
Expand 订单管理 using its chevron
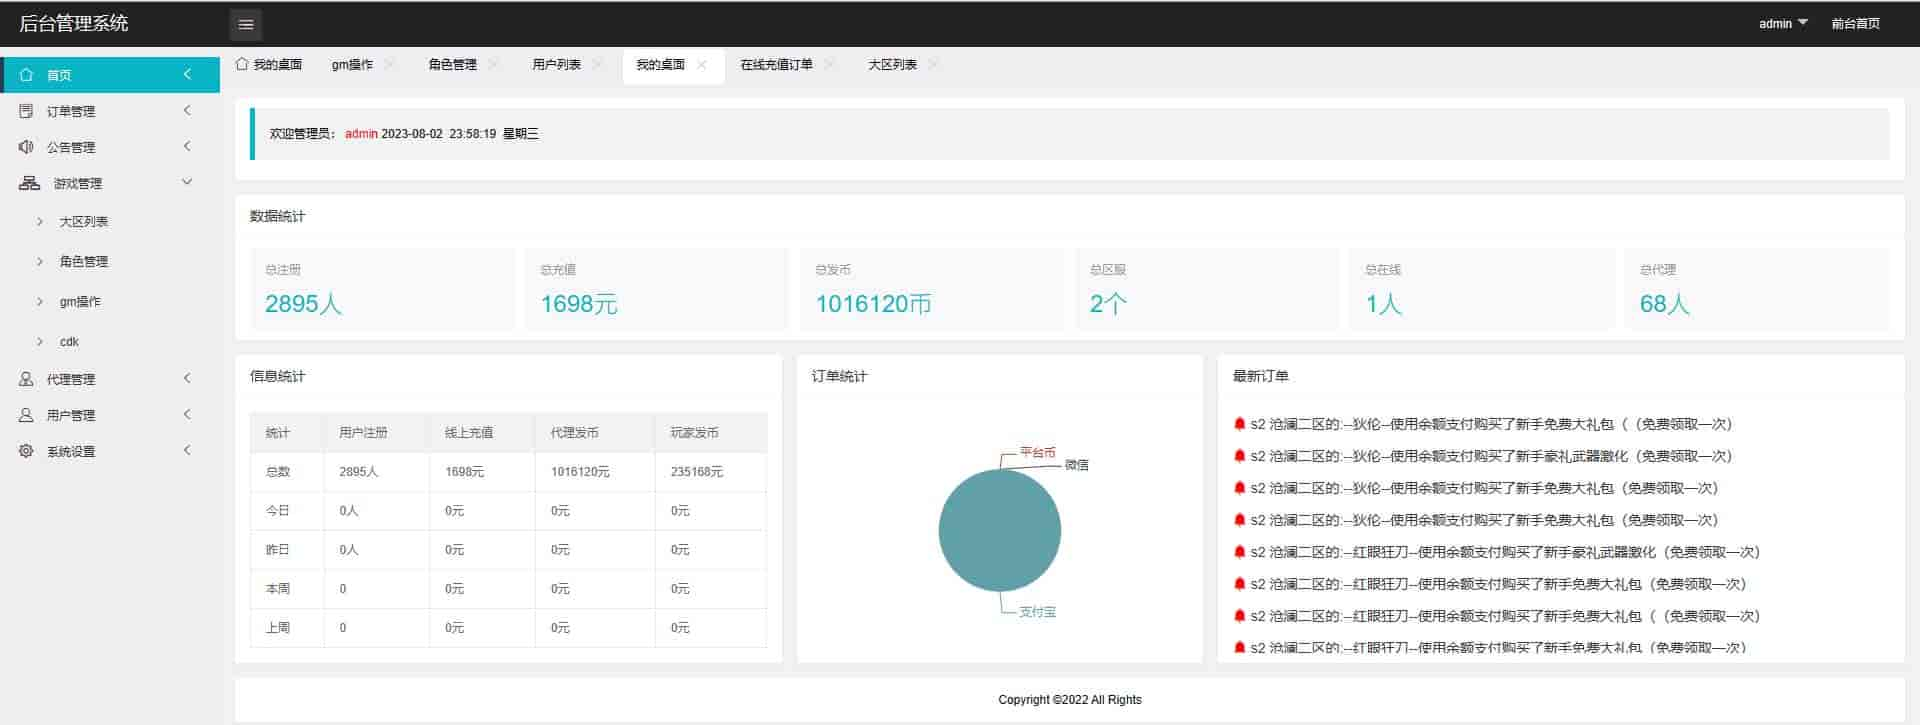point(186,111)
